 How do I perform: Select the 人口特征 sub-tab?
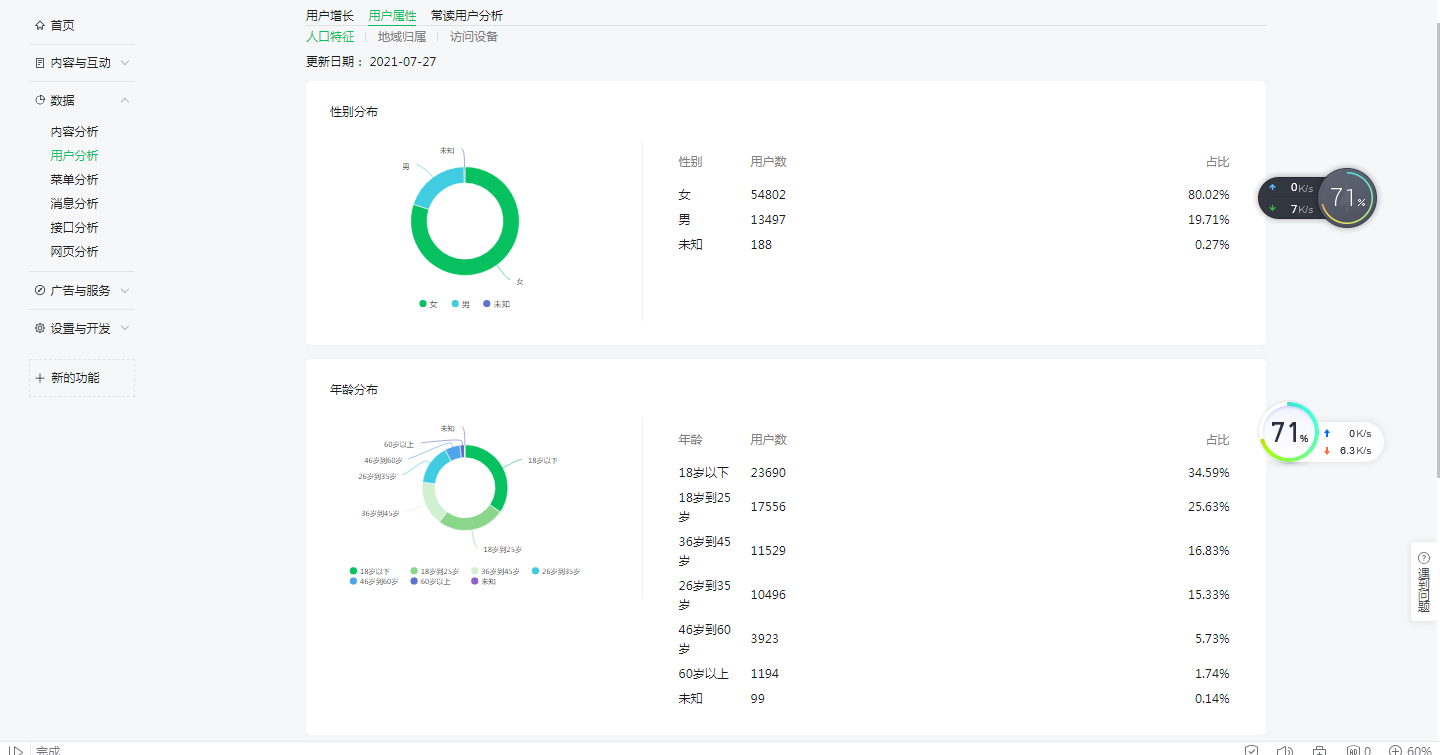(x=330, y=37)
